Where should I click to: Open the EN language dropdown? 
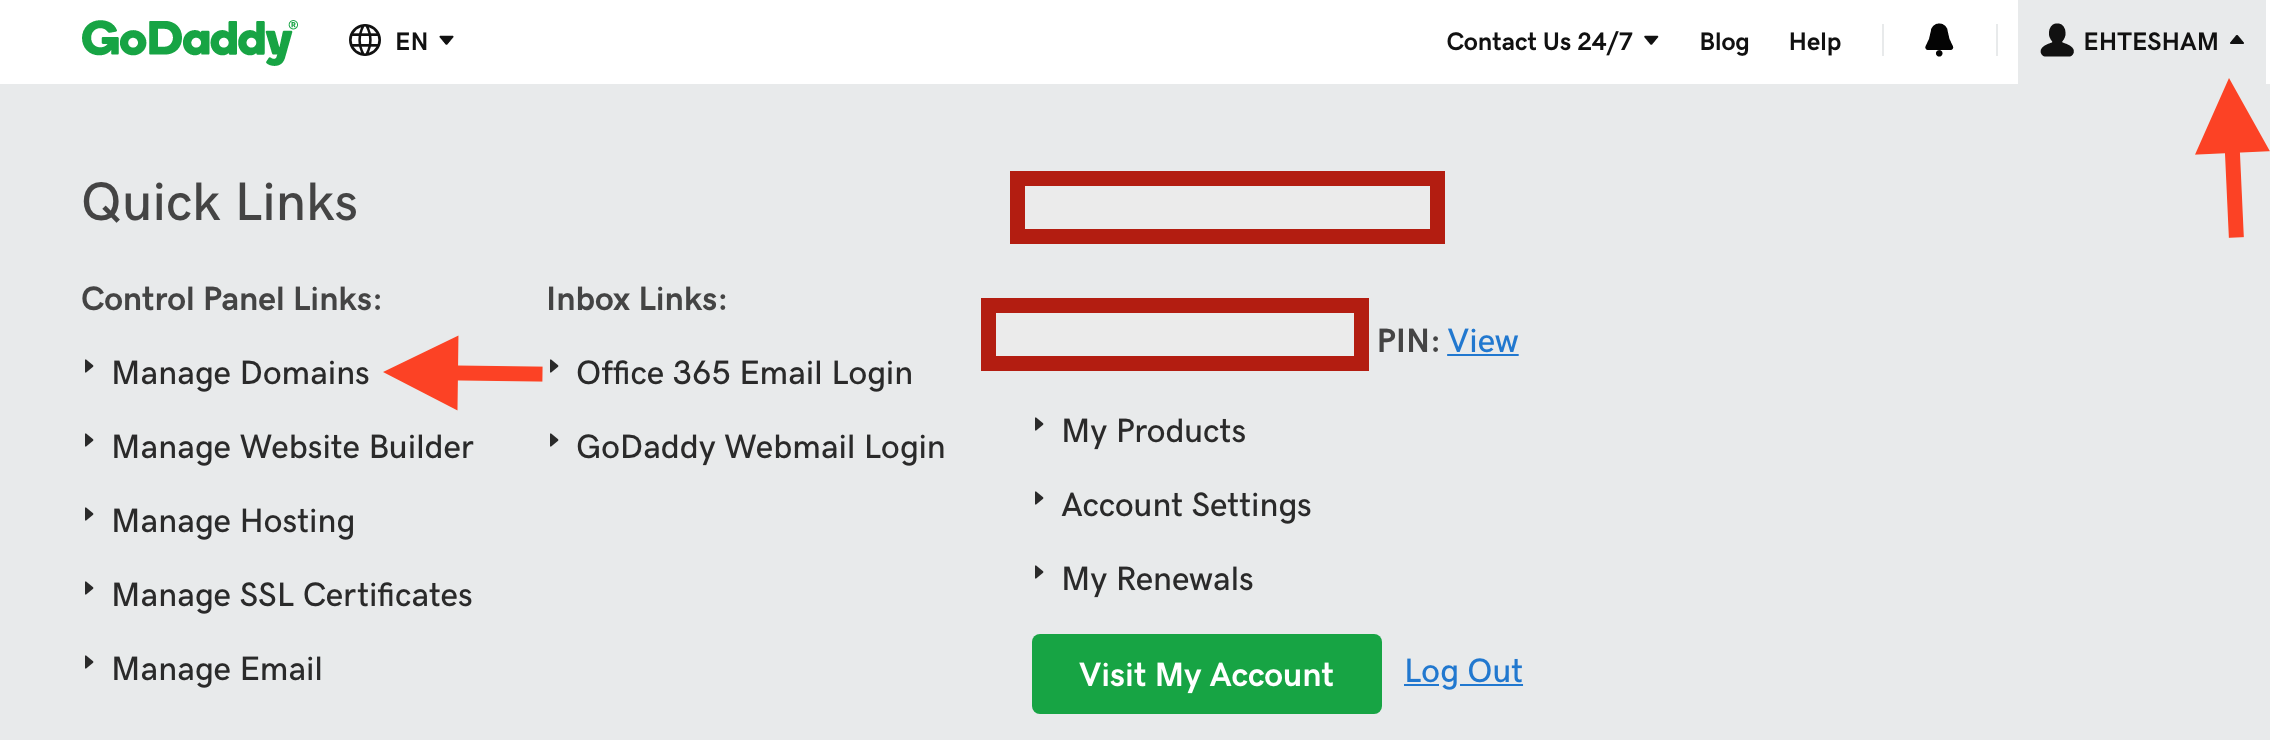[424, 41]
